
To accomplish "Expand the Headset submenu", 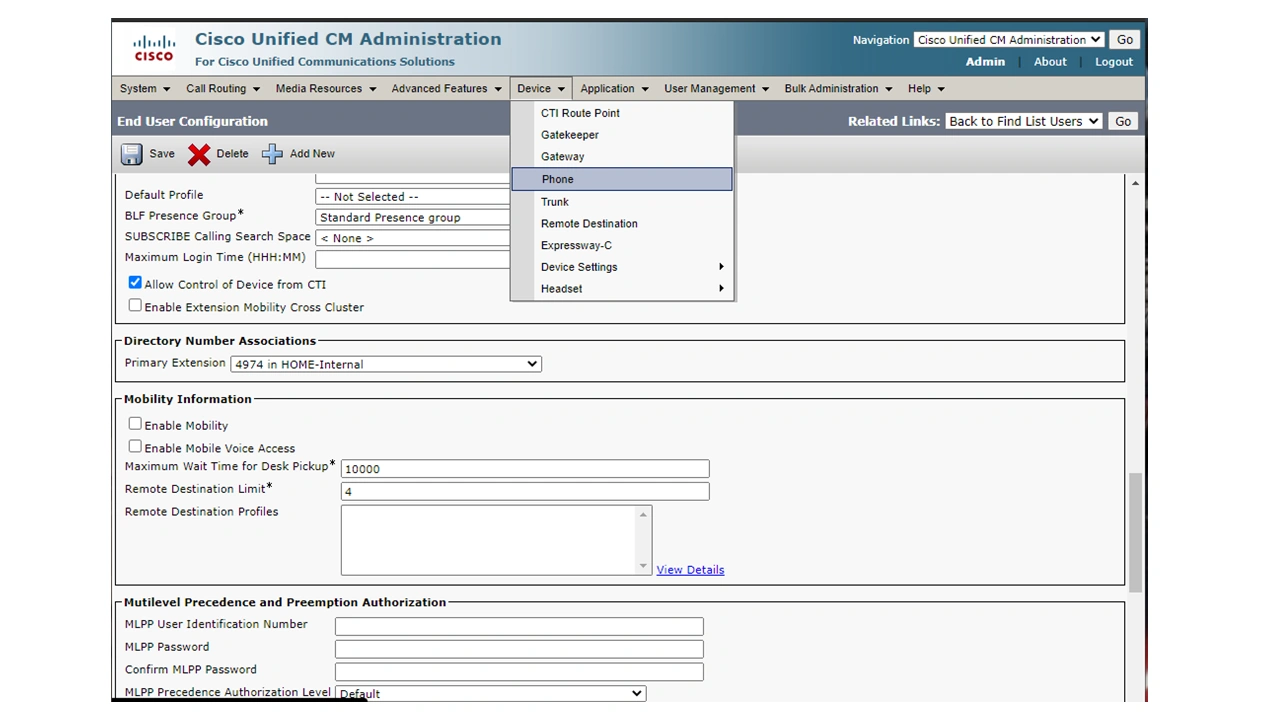I will (622, 289).
